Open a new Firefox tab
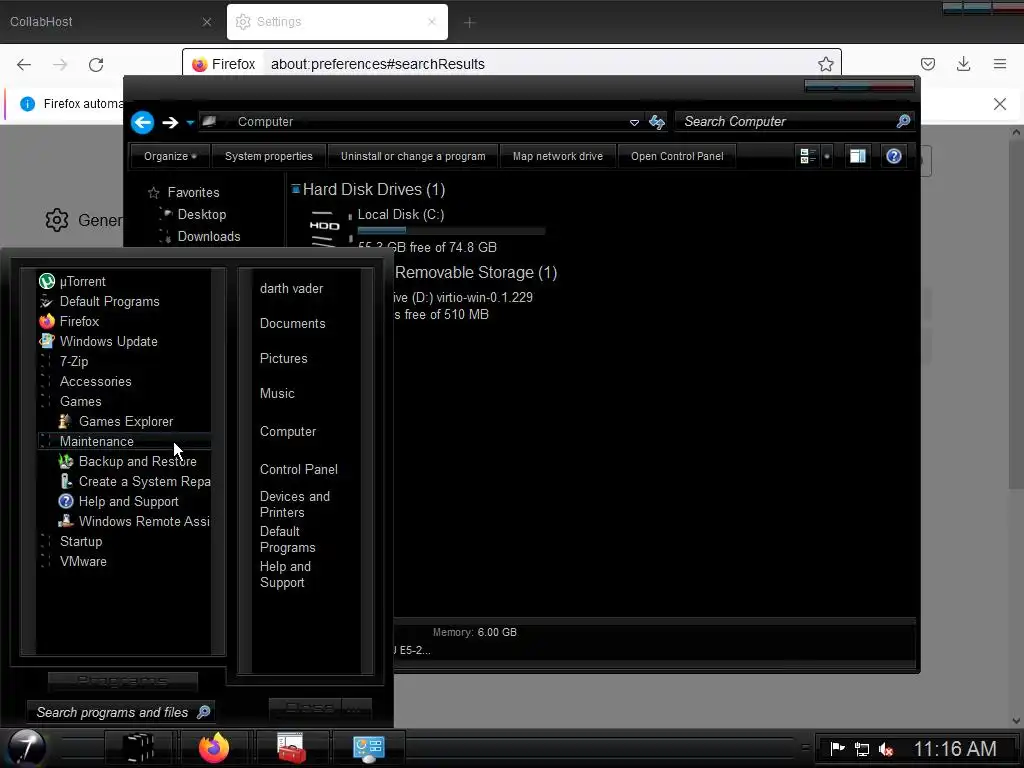Screen dimensions: 1024x768 point(469,22)
